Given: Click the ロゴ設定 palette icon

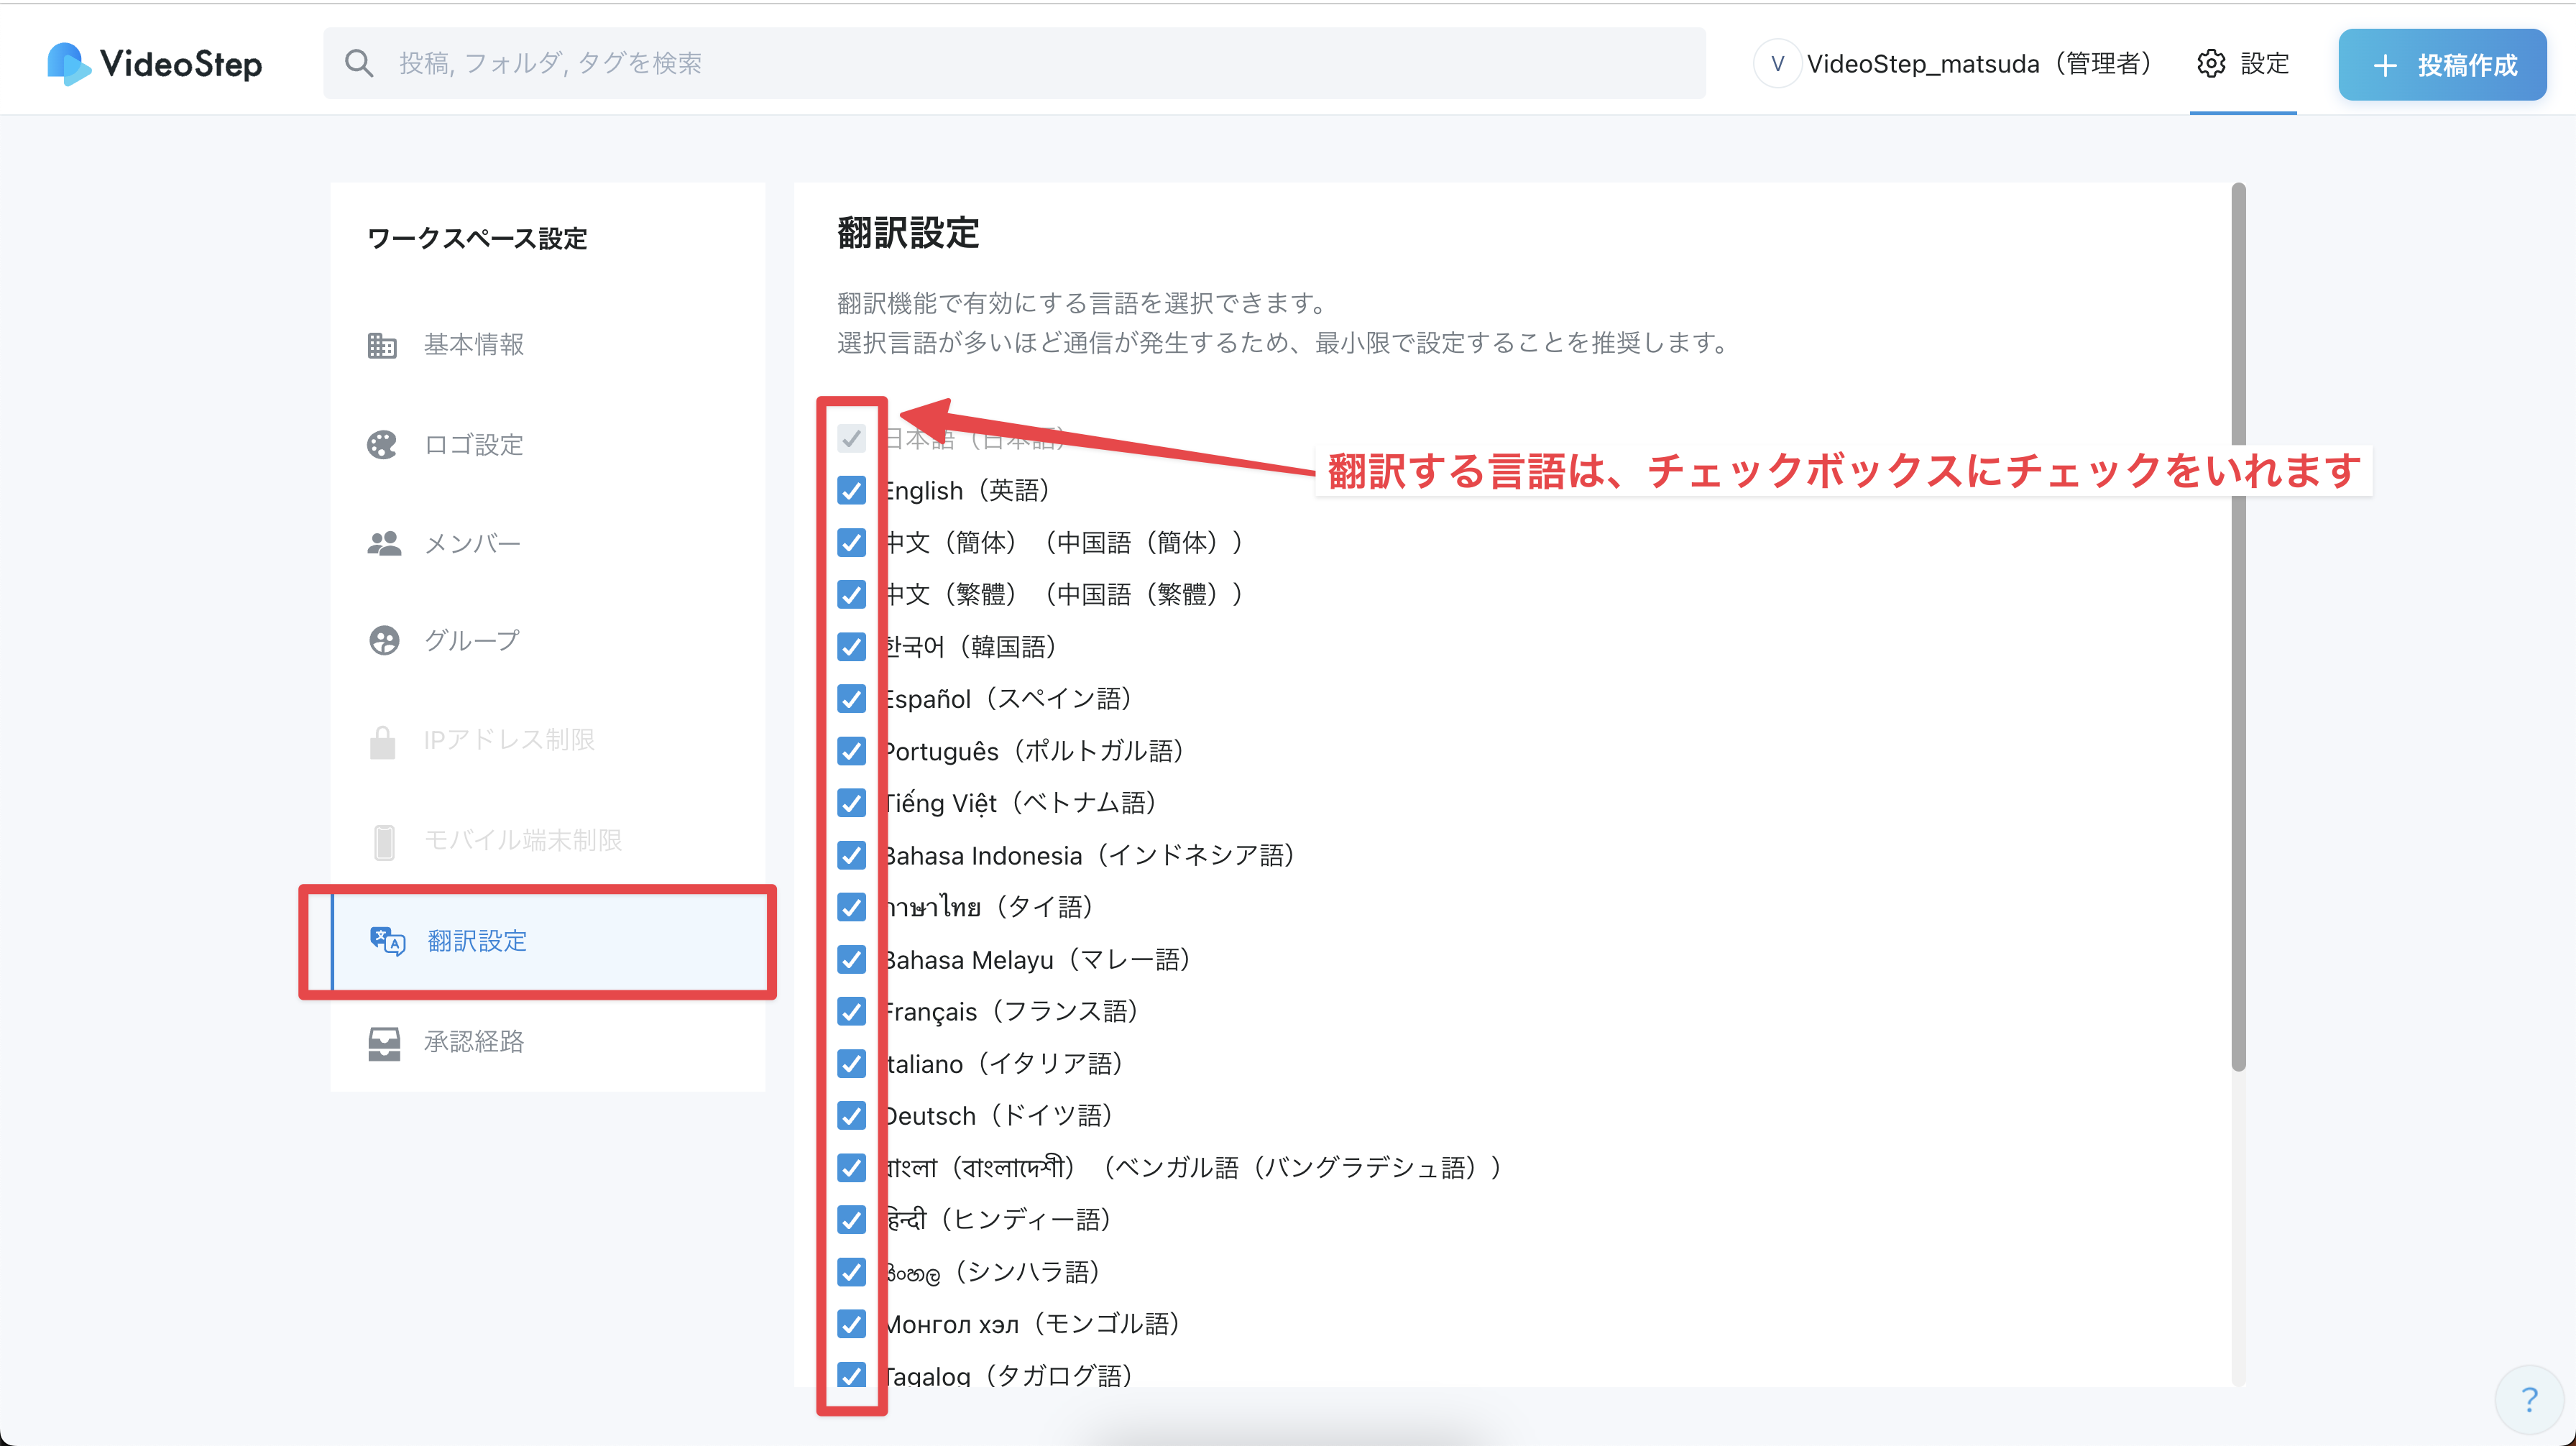Looking at the screenshot, I should (382, 445).
